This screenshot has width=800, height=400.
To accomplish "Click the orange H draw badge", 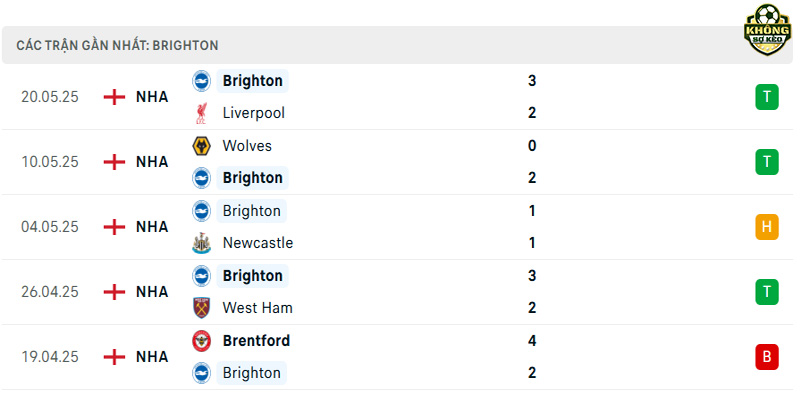I will click(767, 227).
